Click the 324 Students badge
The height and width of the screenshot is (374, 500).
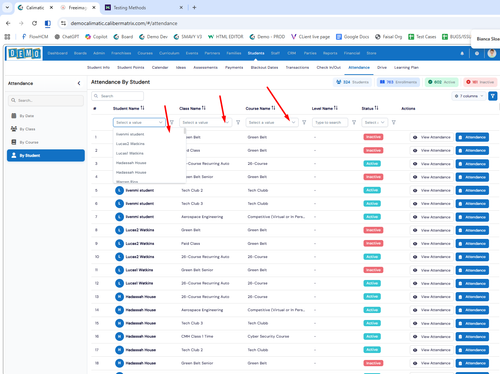tap(353, 82)
